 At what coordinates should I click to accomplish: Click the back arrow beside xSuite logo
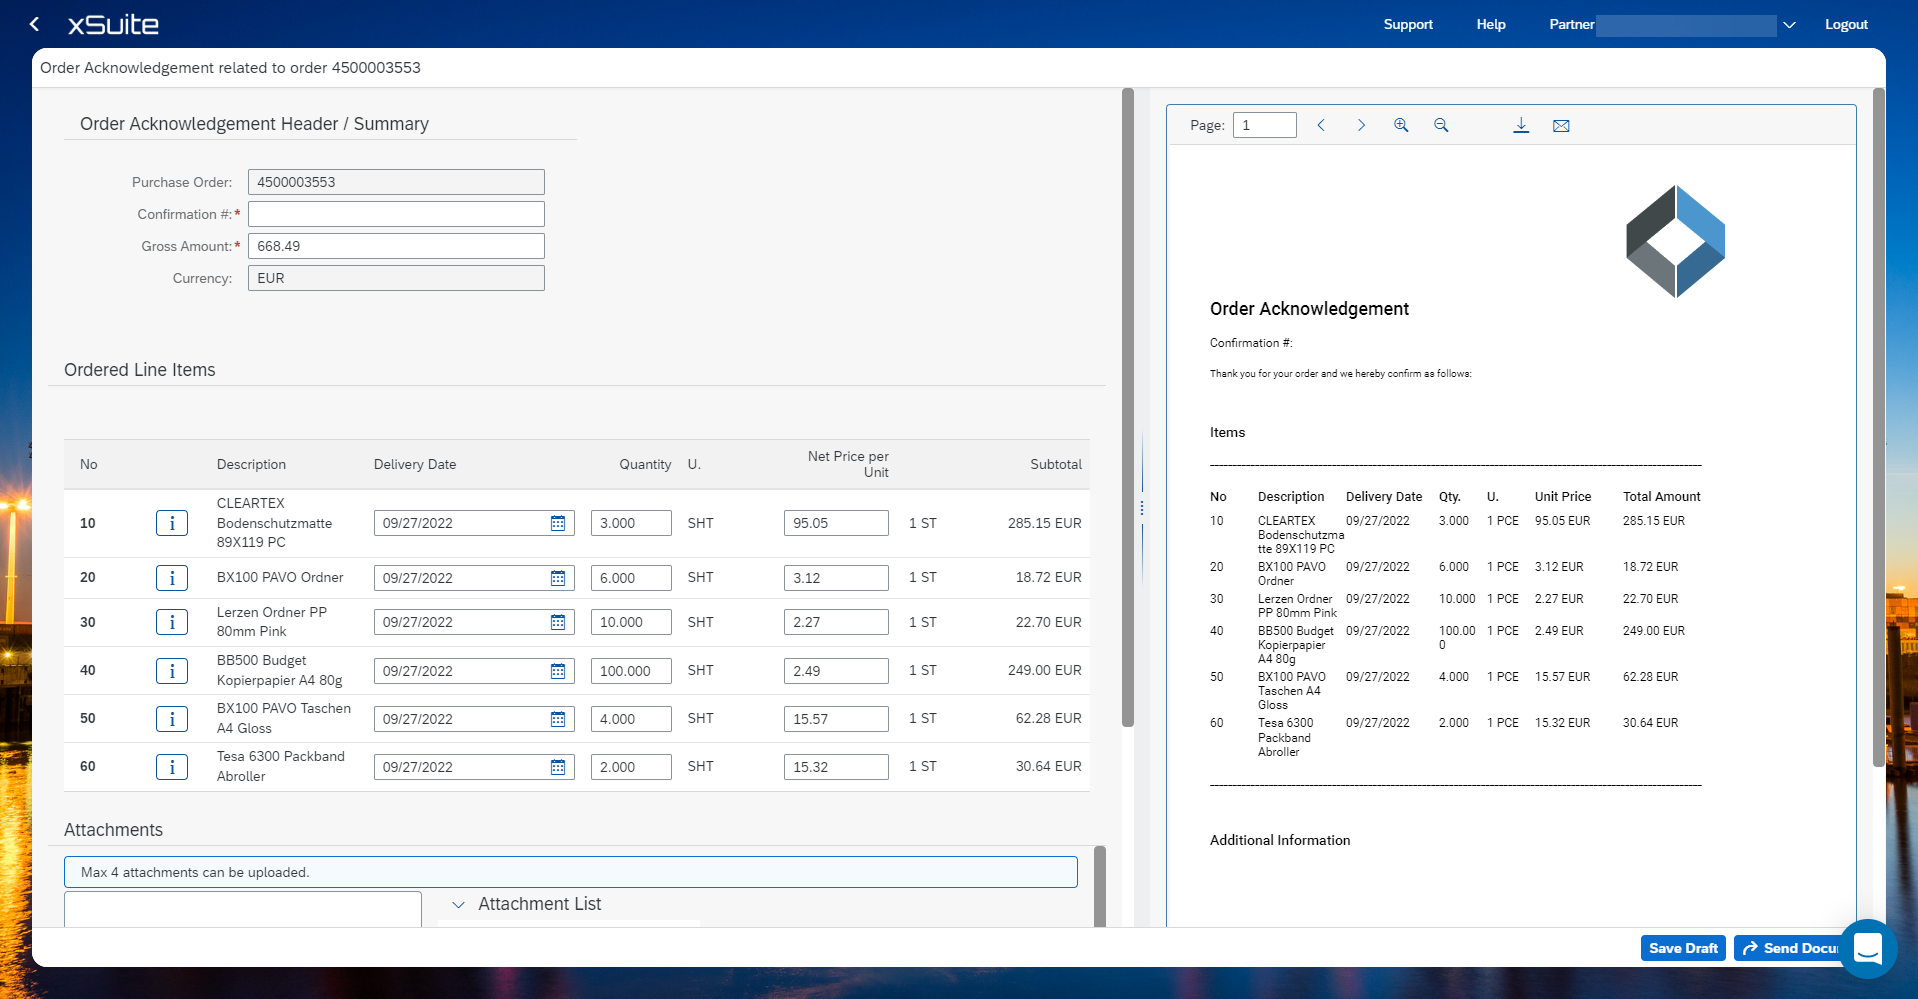[x=35, y=24]
